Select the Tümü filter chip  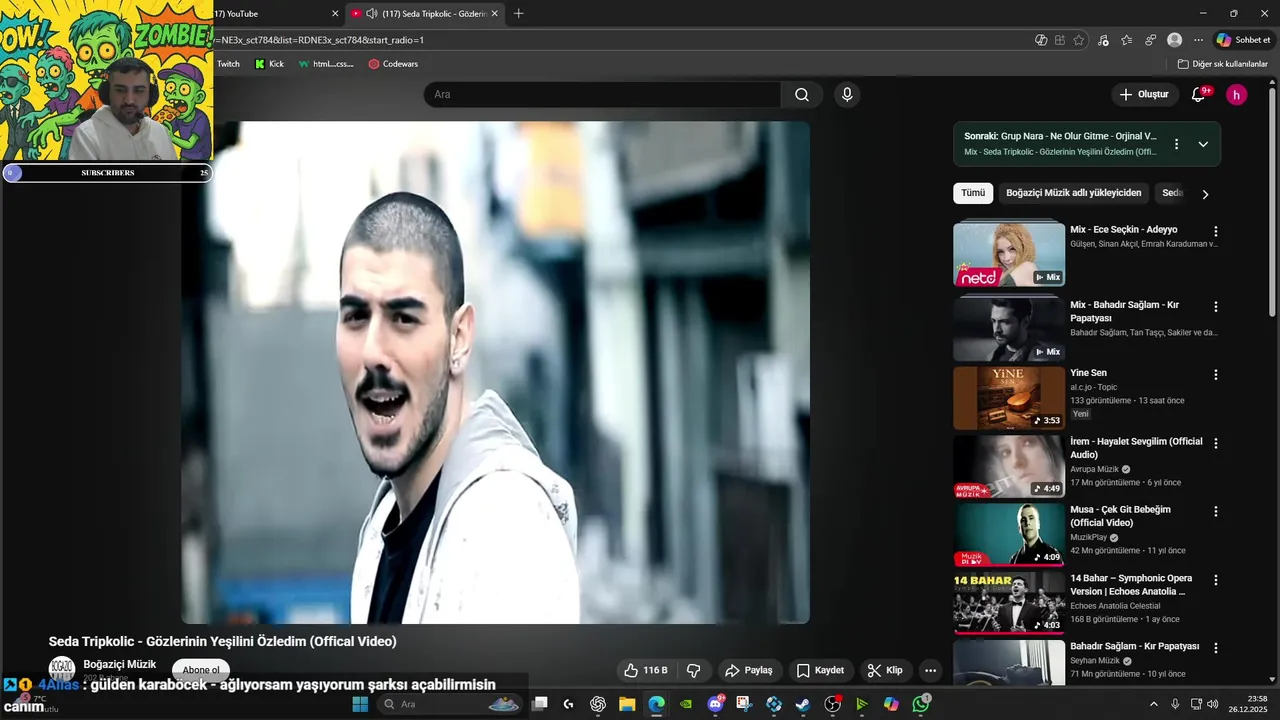point(973,193)
